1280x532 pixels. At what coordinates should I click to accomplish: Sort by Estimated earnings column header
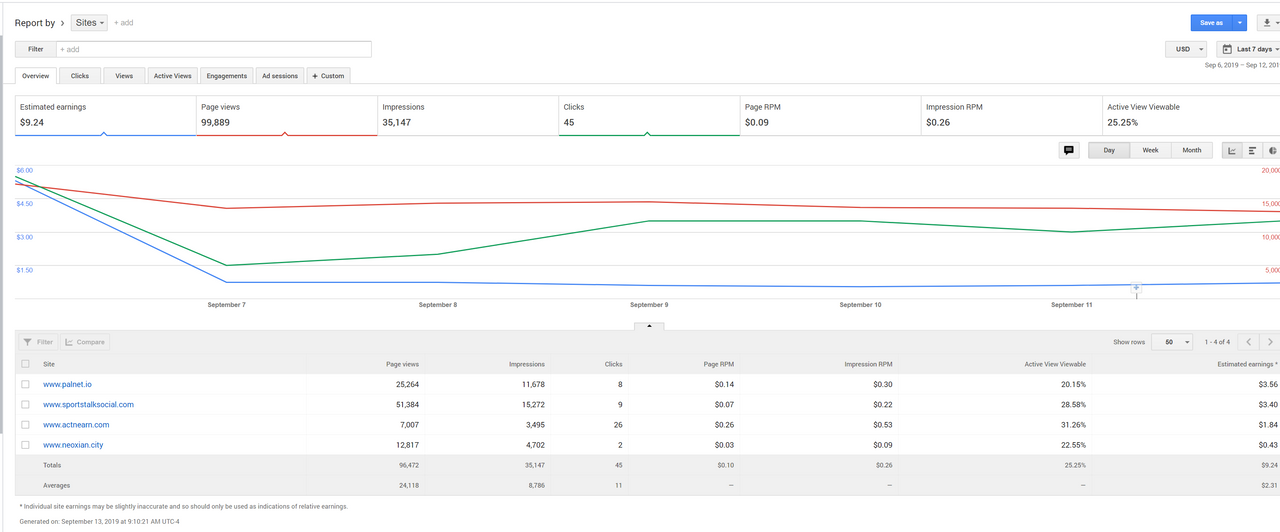(1247, 364)
